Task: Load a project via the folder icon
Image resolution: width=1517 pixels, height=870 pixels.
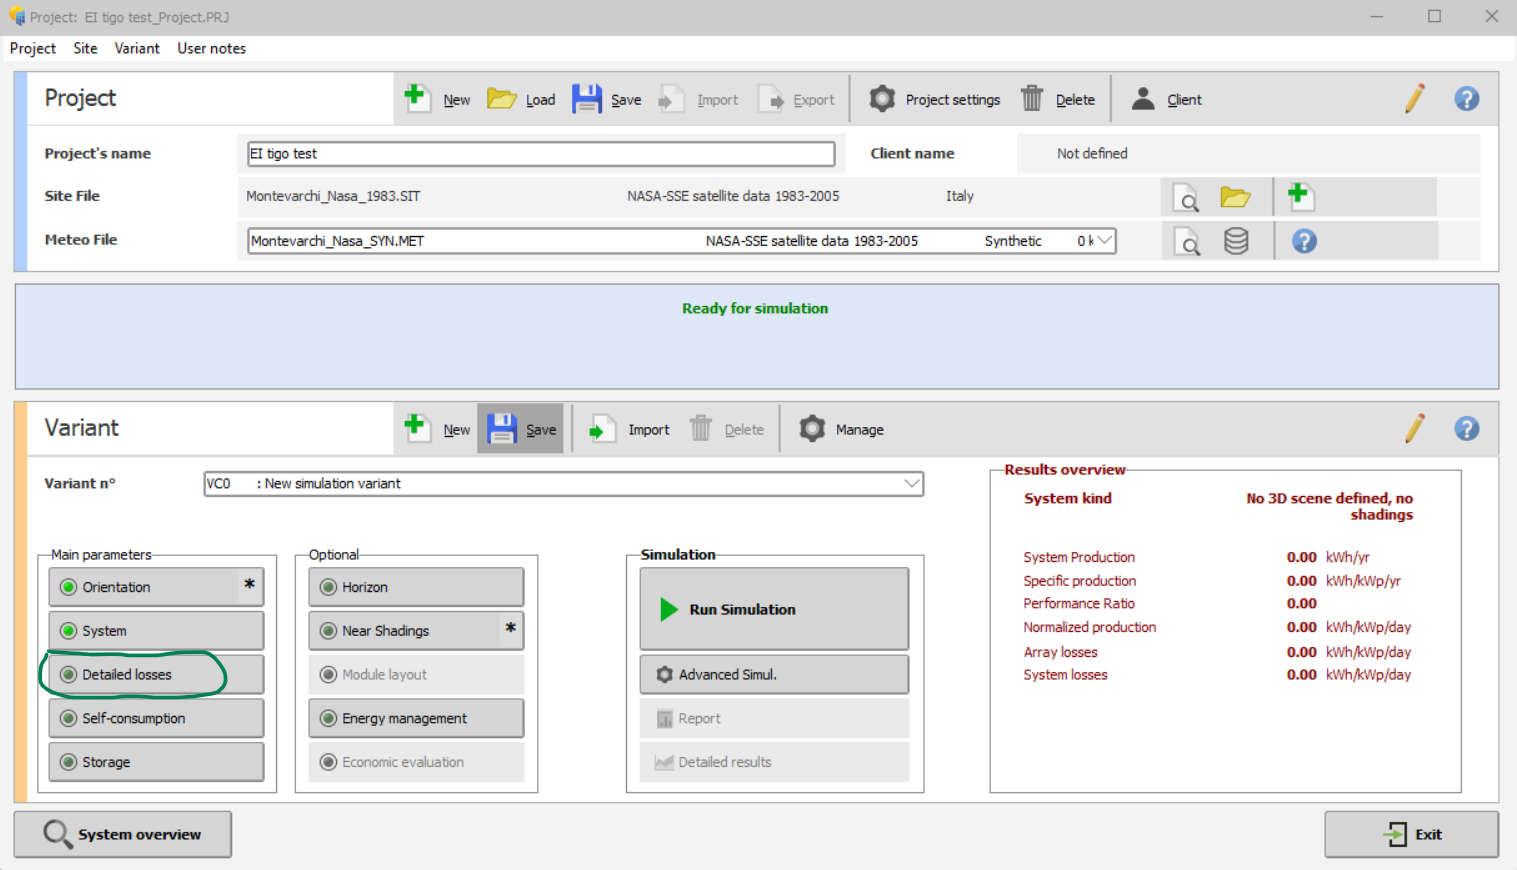Action: [x=501, y=99]
